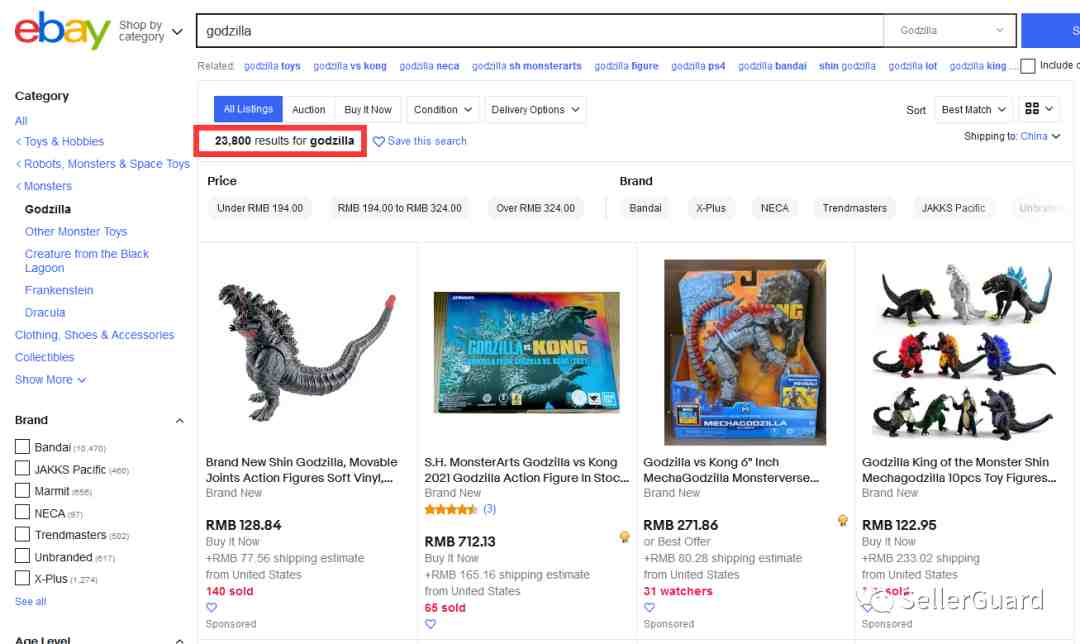Screen dimensions: 1080x644
Task: Filter by RMB 194.00 to RMB 324.00
Action: 399,208
